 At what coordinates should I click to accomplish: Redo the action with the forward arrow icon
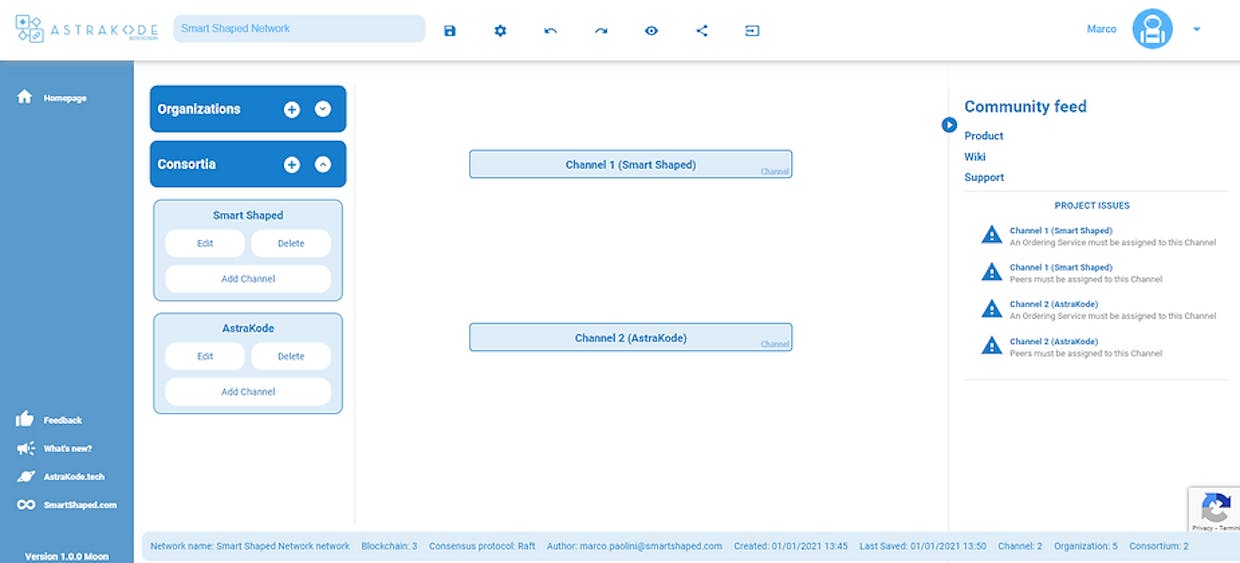point(601,31)
